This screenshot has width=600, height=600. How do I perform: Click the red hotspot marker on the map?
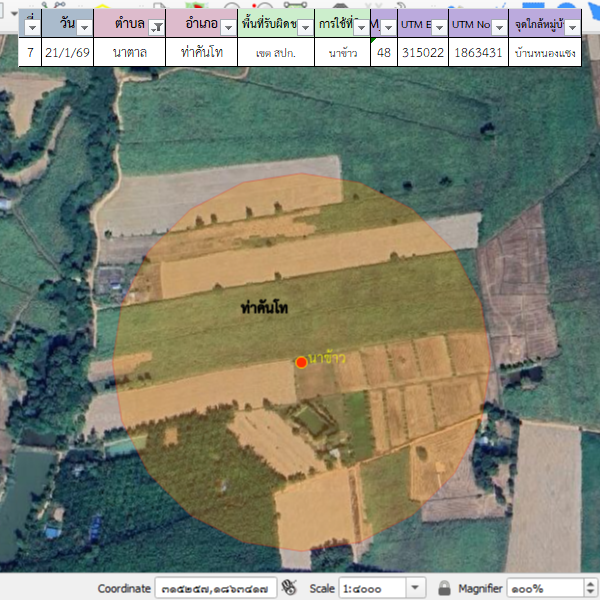tap(301, 362)
